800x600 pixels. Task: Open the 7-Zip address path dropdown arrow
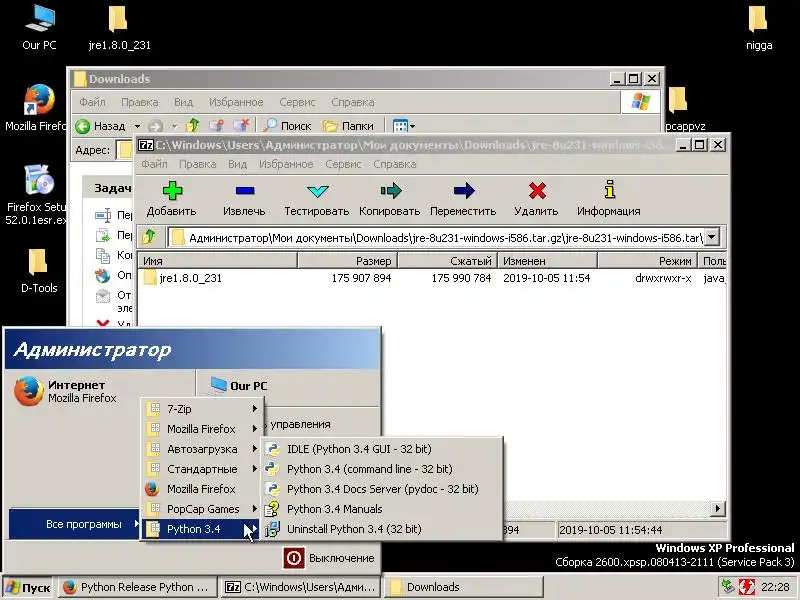pos(712,237)
